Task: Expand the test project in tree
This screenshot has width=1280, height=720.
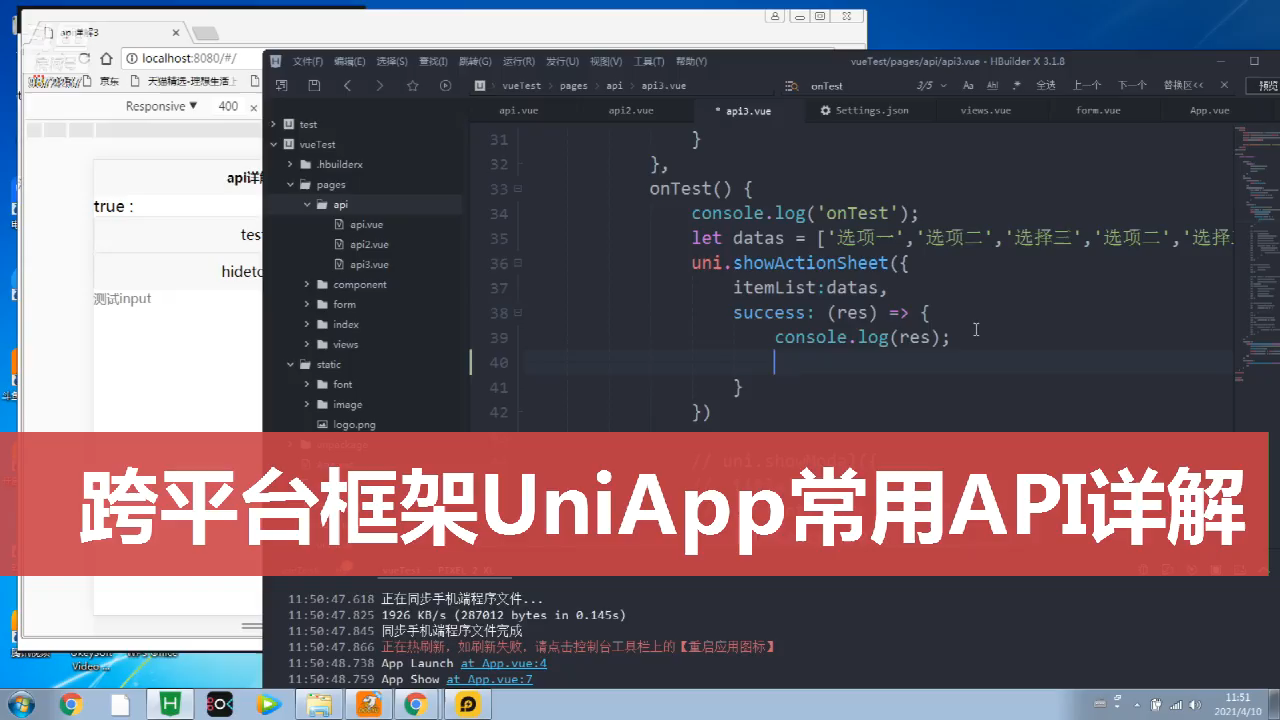Action: pyautogui.click(x=273, y=124)
